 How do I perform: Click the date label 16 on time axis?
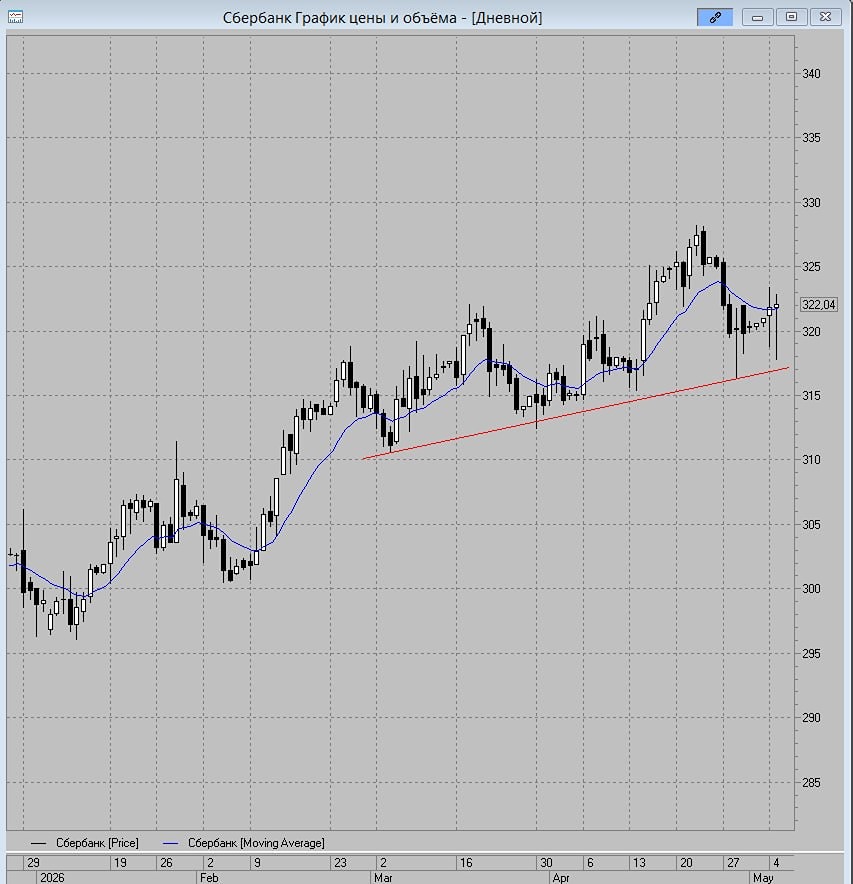coord(466,863)
